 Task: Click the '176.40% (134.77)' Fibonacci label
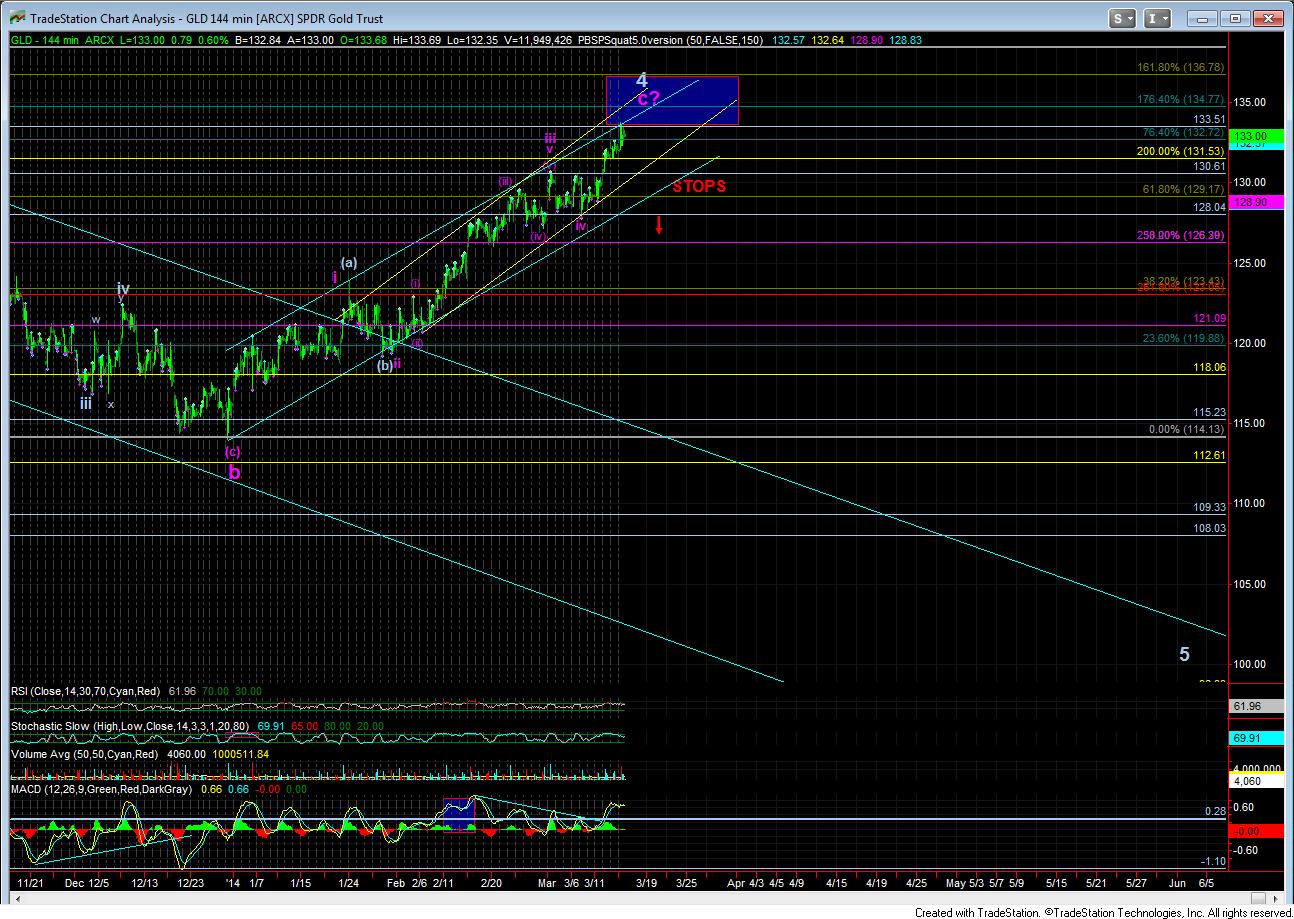(1182, 99)
